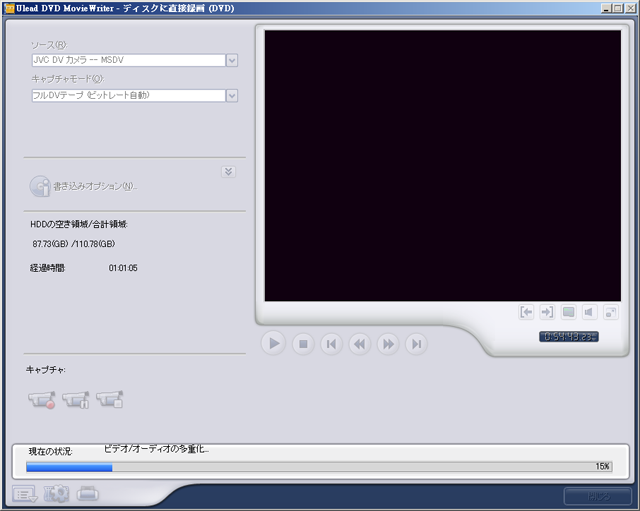Click the キャプチャモード(O) label

point(68,79)
